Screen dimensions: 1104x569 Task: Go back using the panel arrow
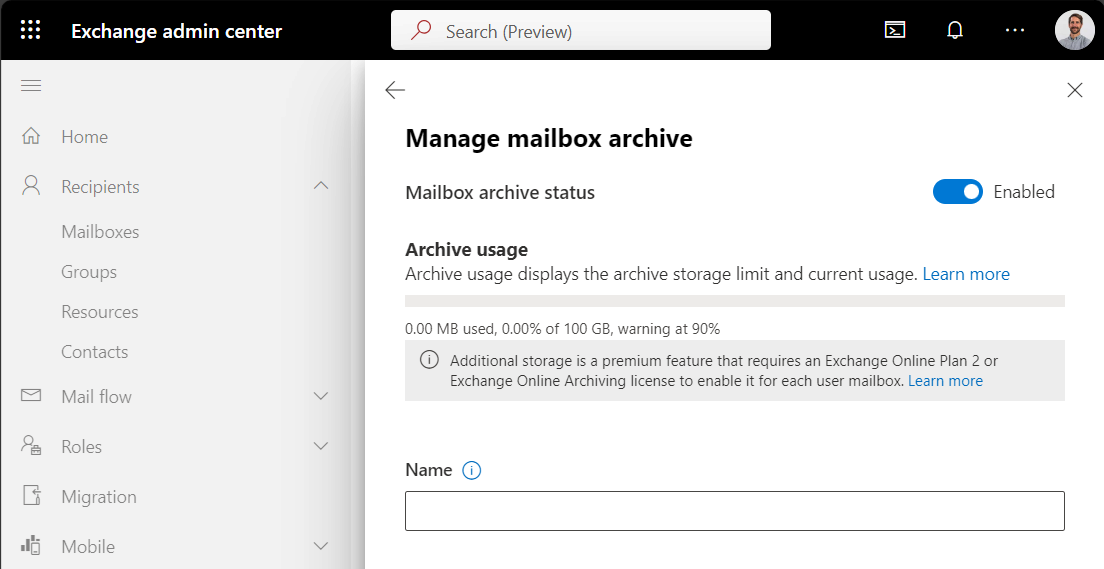[x=395, y=90]
